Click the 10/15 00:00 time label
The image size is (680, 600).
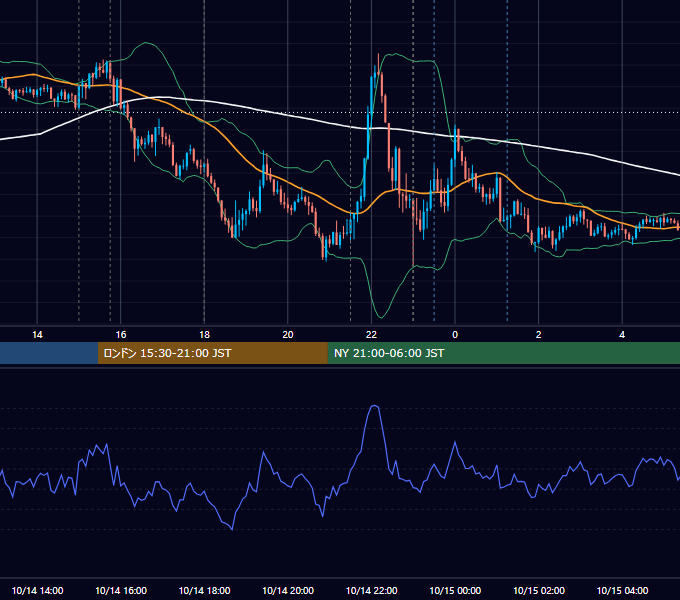click(455, 590)
